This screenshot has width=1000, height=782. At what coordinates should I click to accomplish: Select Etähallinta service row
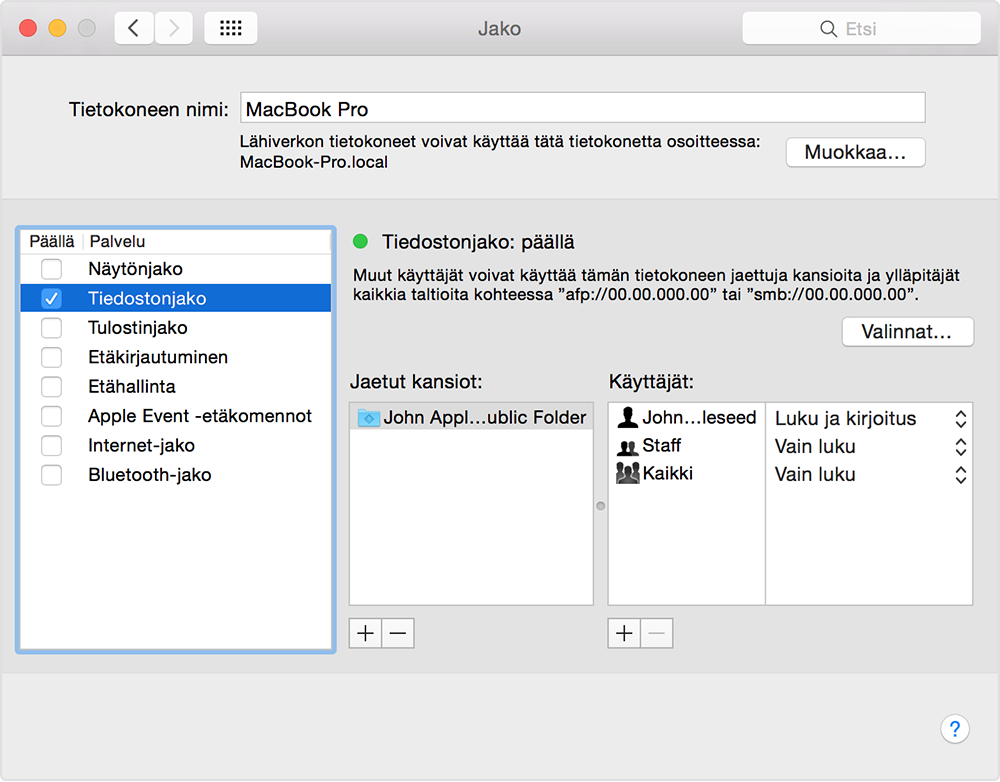tap(176, 387)
